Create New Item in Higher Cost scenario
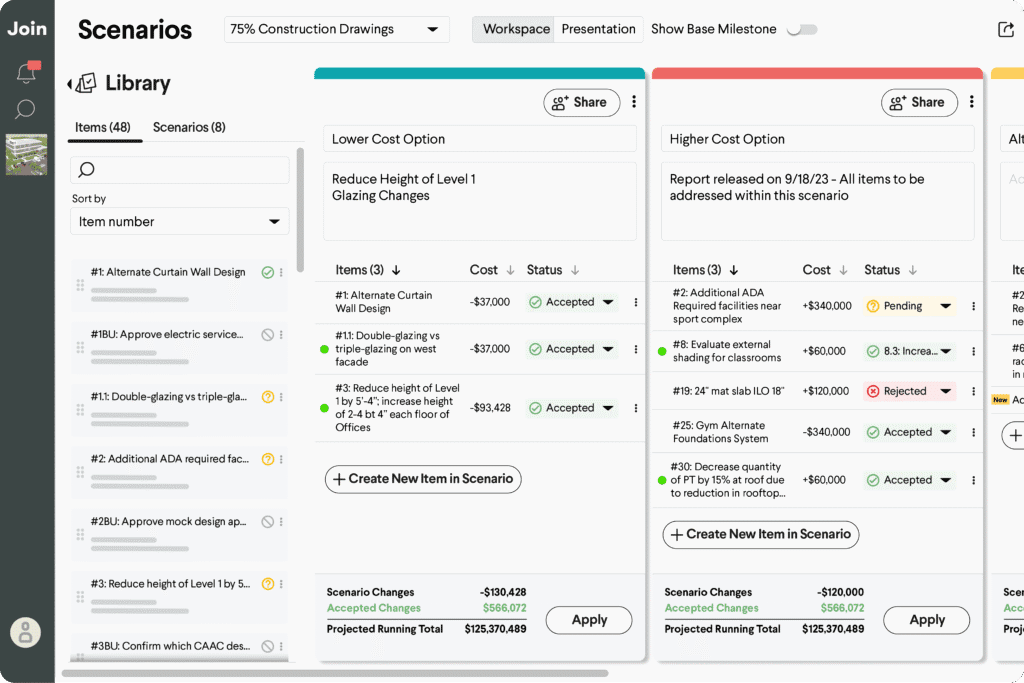This screenshot has height=683, width=1024. point(760,534)
